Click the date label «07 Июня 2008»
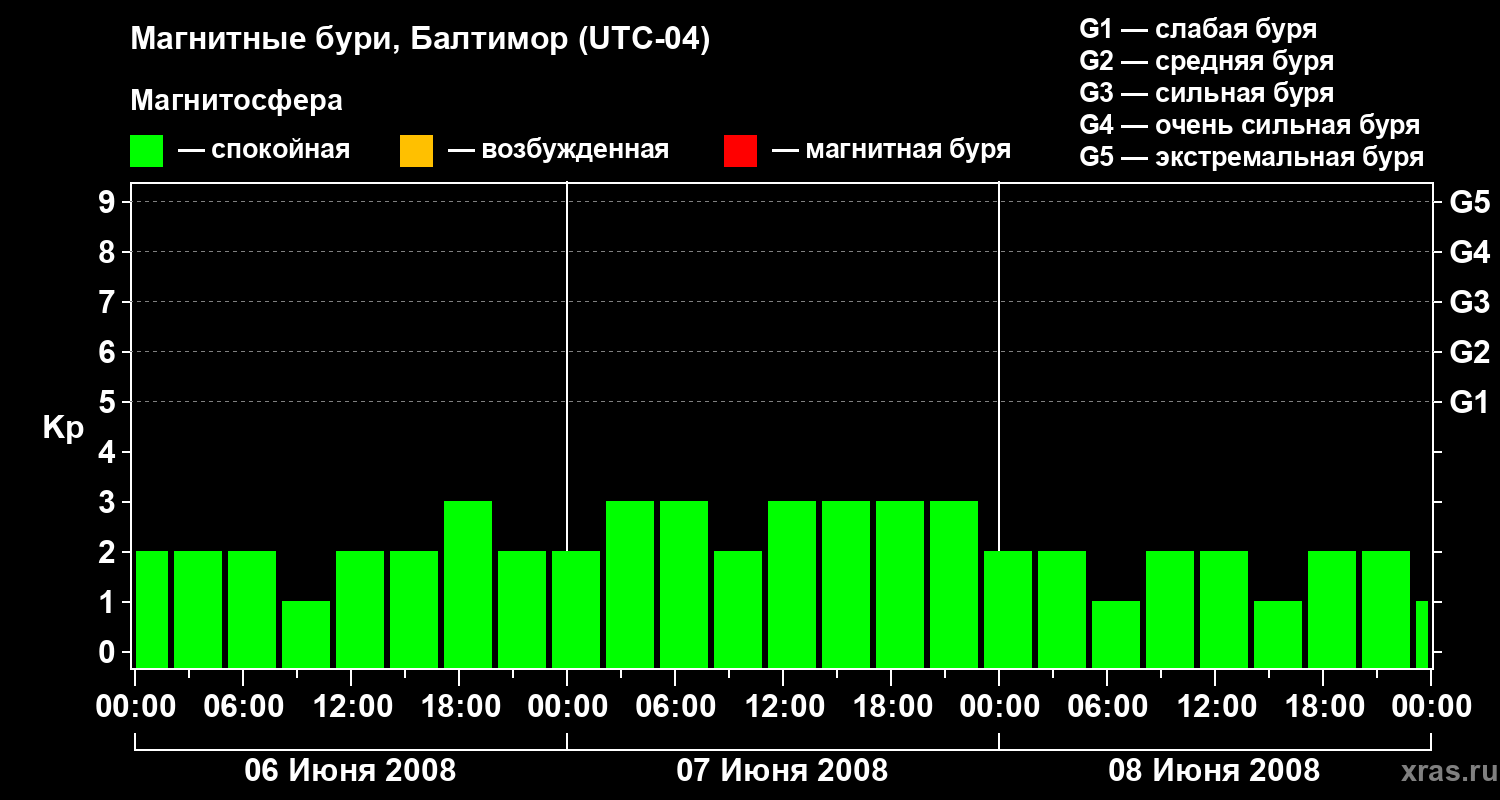Image resolution: width=1500 pixels, height=800 pixels. click(x=782, y=771)
